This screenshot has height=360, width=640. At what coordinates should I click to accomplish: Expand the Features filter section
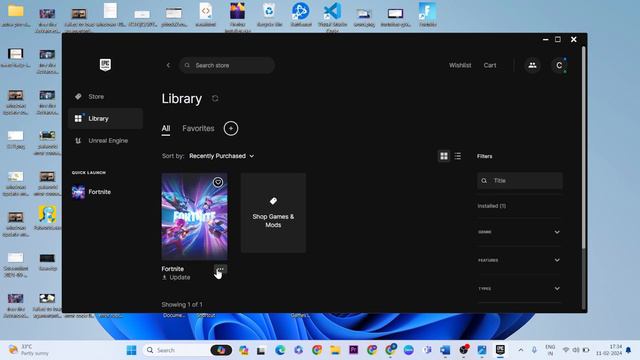(x=519, y=260)
